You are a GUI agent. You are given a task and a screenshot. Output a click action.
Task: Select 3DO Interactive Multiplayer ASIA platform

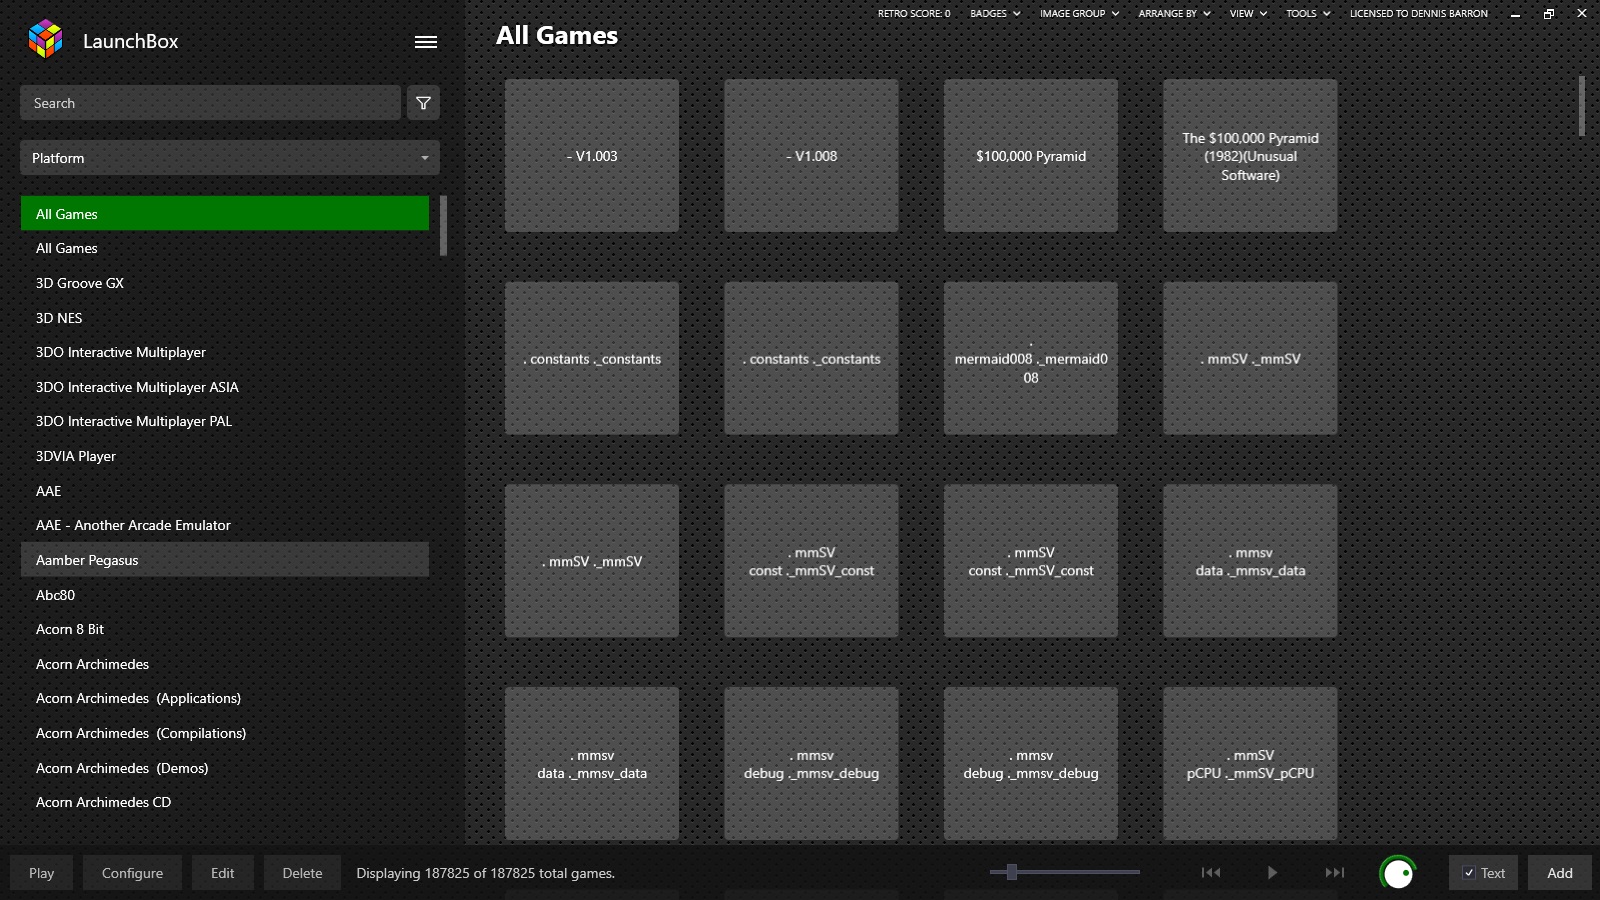pos(225,387)
